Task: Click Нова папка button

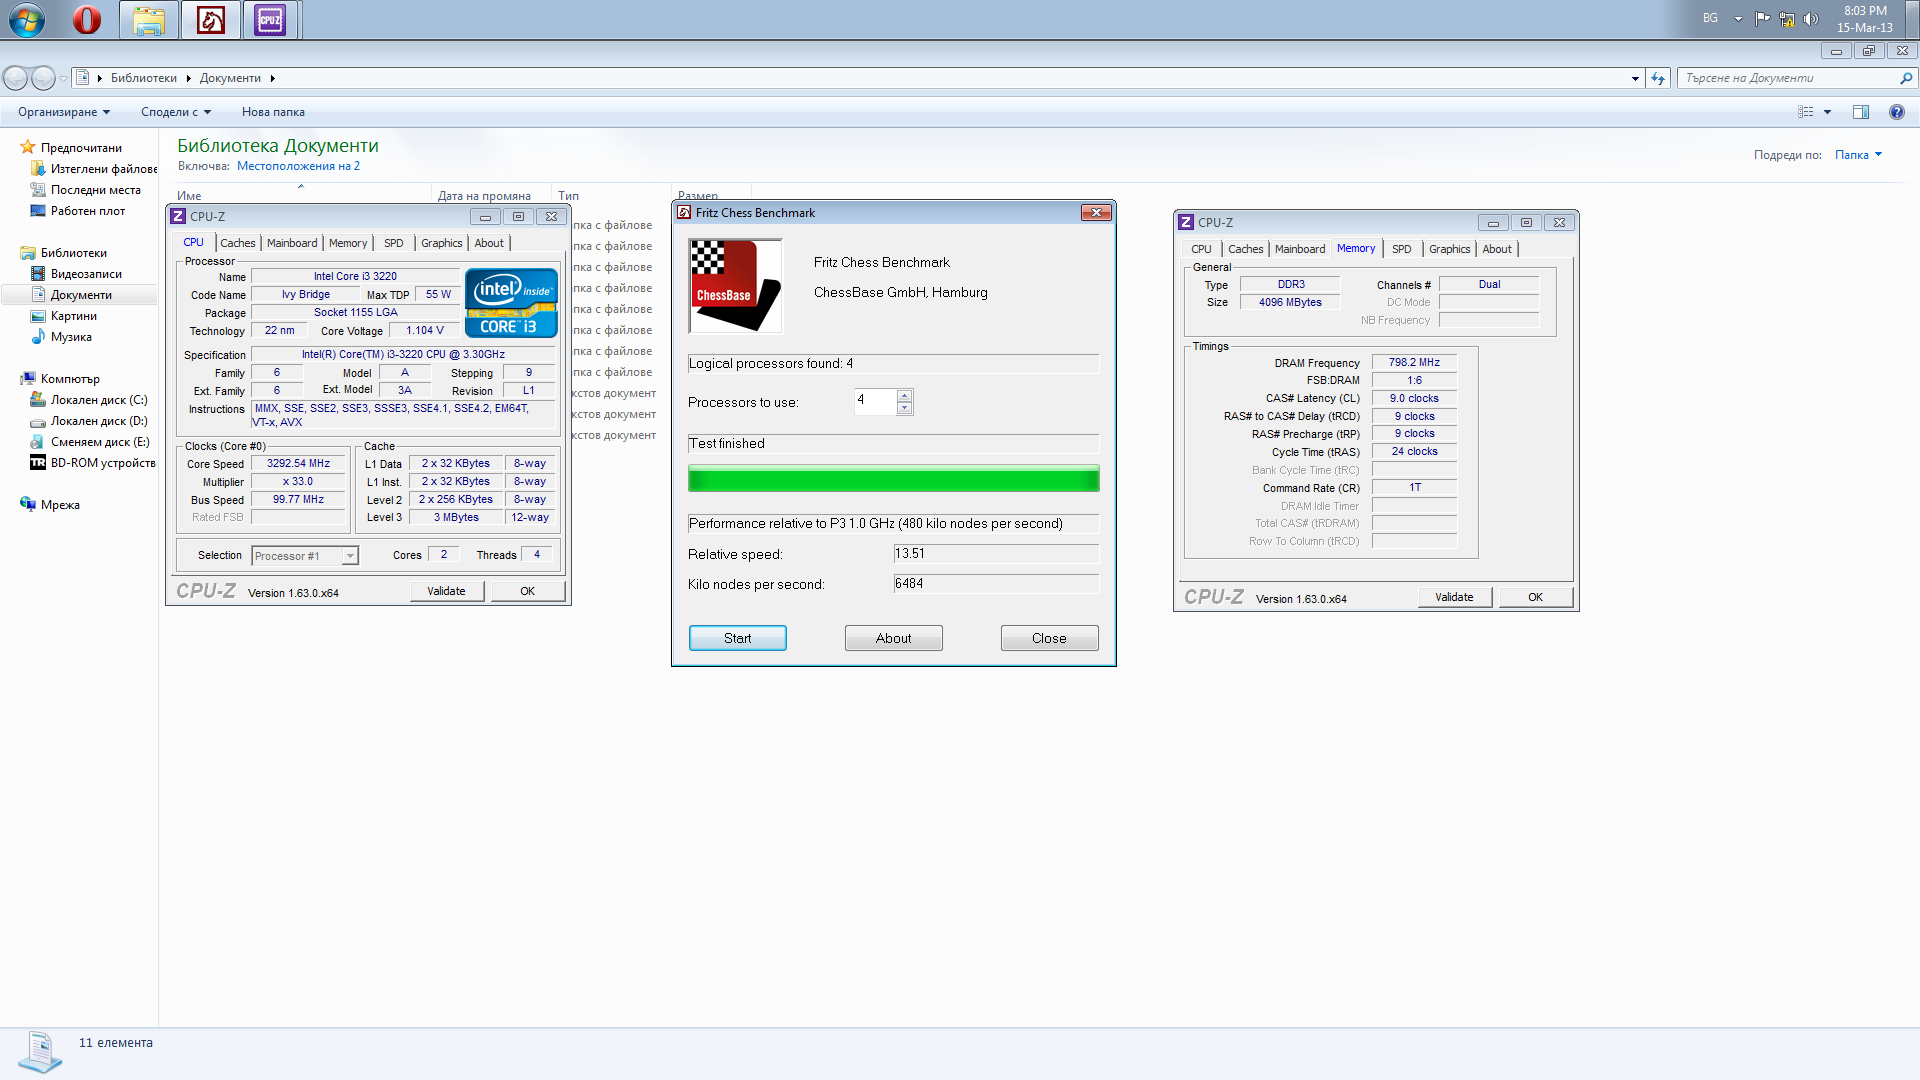Action: pyautogui.click(x=273, y=112)
